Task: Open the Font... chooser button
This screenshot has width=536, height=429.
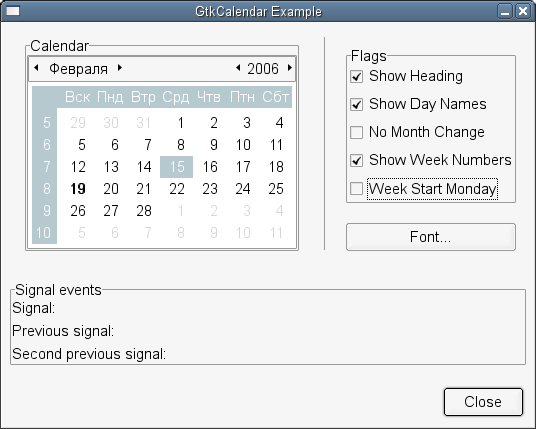Action: [x=431, y=237]
